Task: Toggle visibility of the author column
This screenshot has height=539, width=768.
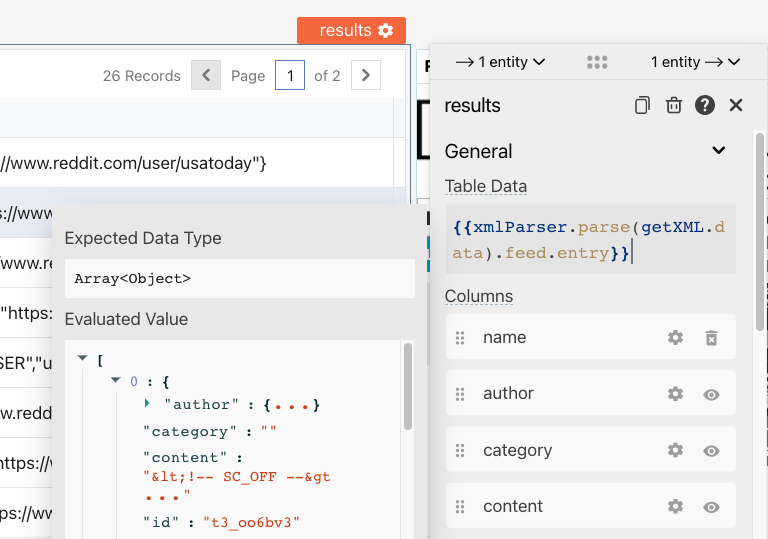Action: 711,394
